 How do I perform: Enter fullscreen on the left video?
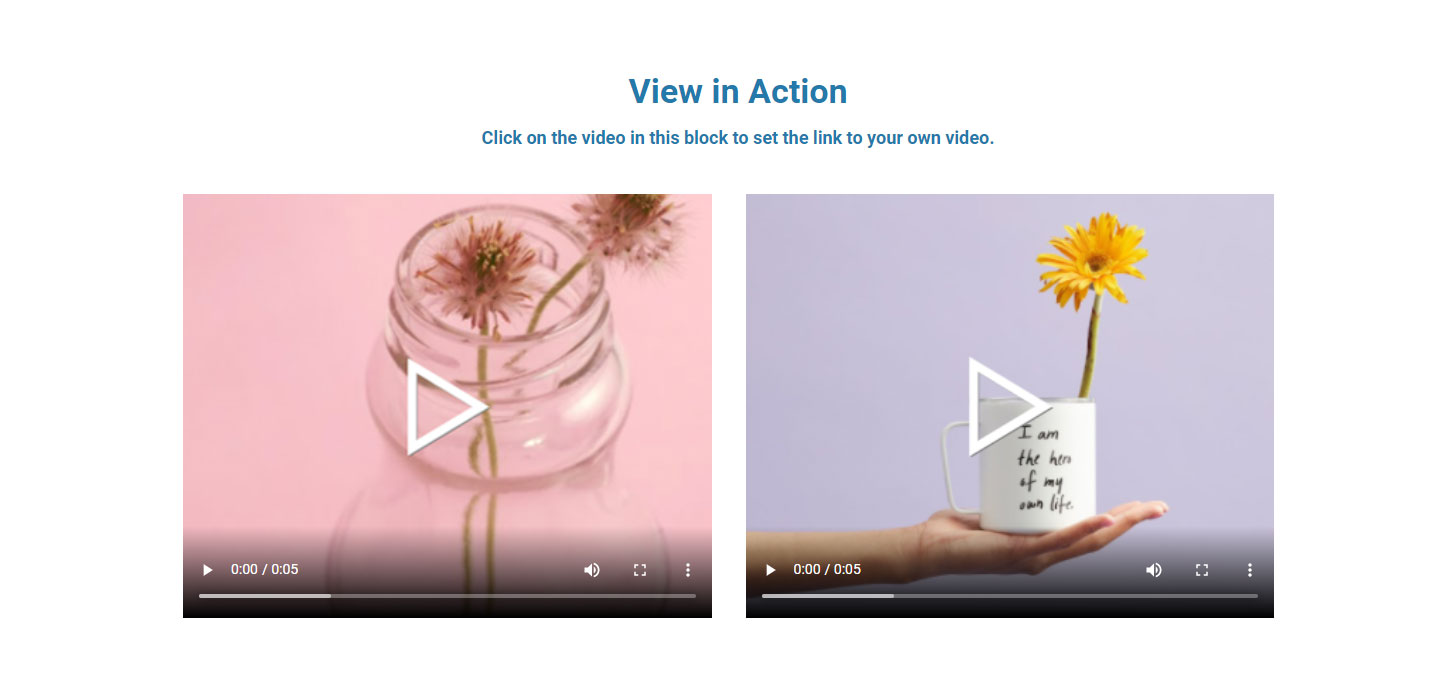tap(640, 570)
